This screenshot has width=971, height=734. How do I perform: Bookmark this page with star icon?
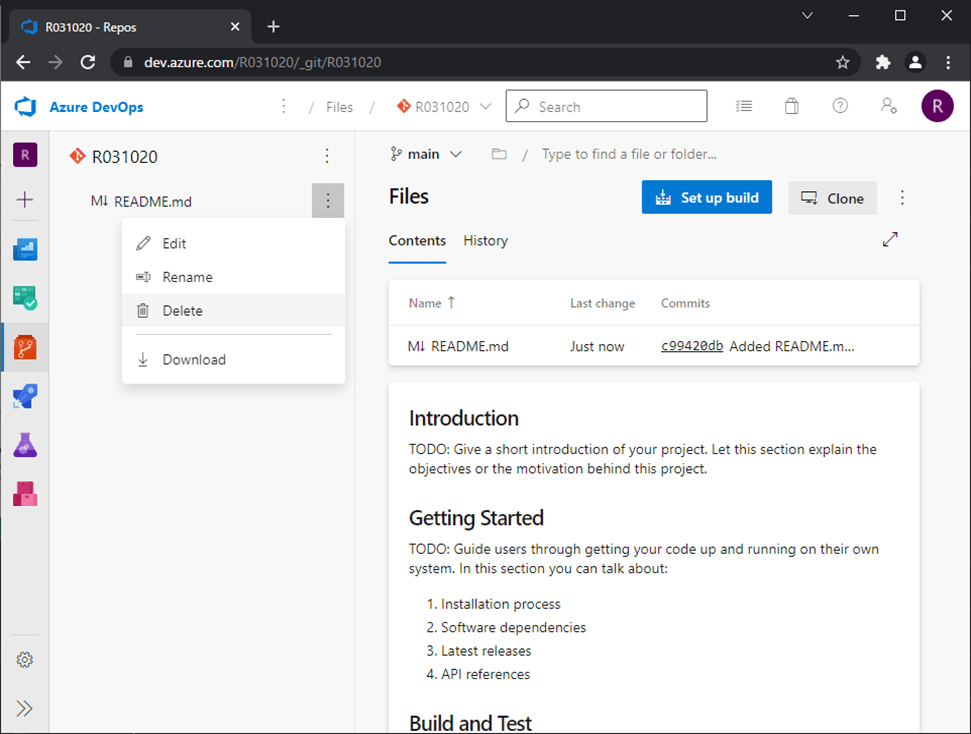pyautogui.click(x=842, y=62)
